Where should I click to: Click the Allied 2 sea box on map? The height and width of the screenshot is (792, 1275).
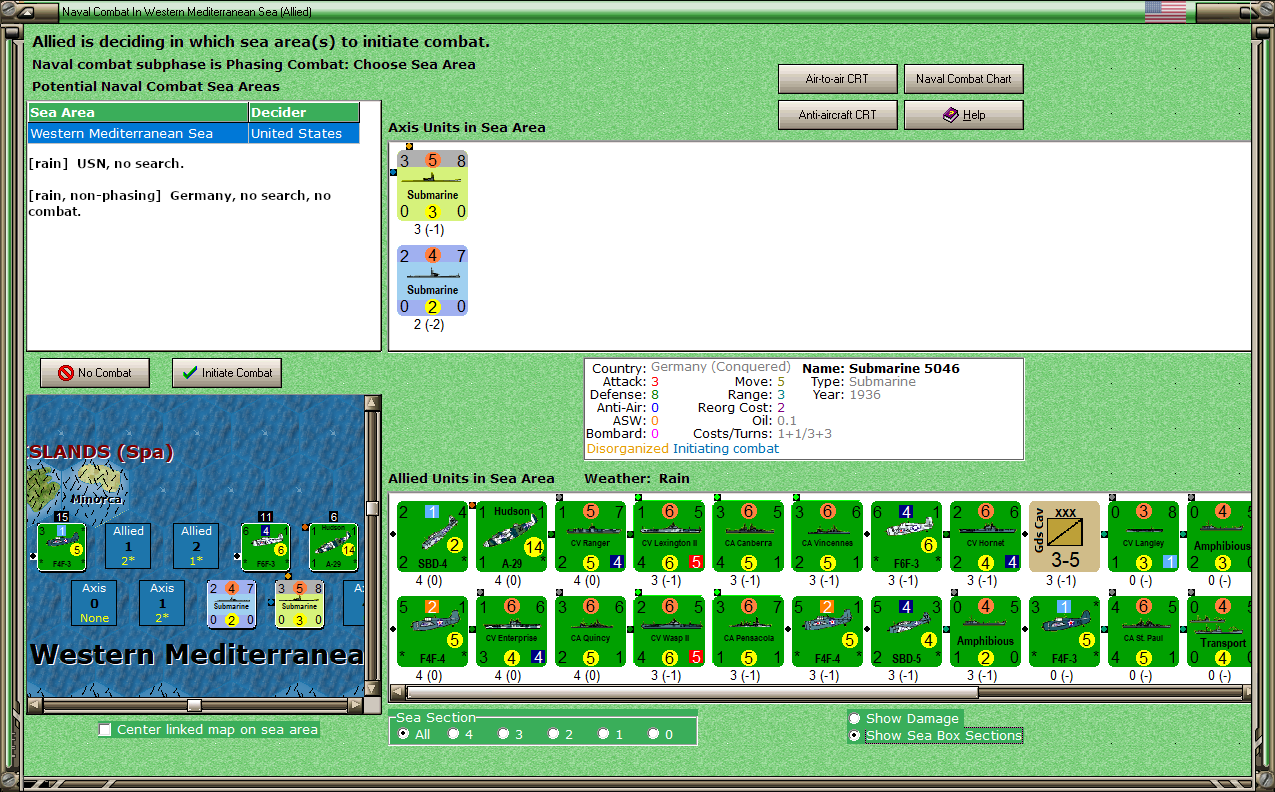coord(196,546)
